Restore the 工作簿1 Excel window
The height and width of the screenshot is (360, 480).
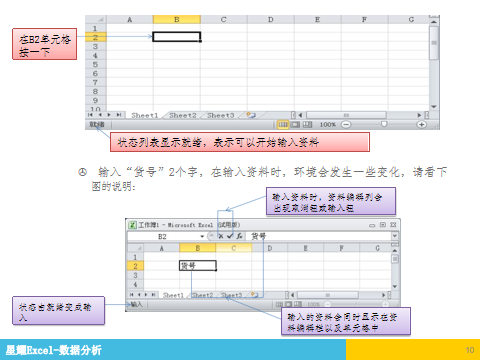(383, 225)
